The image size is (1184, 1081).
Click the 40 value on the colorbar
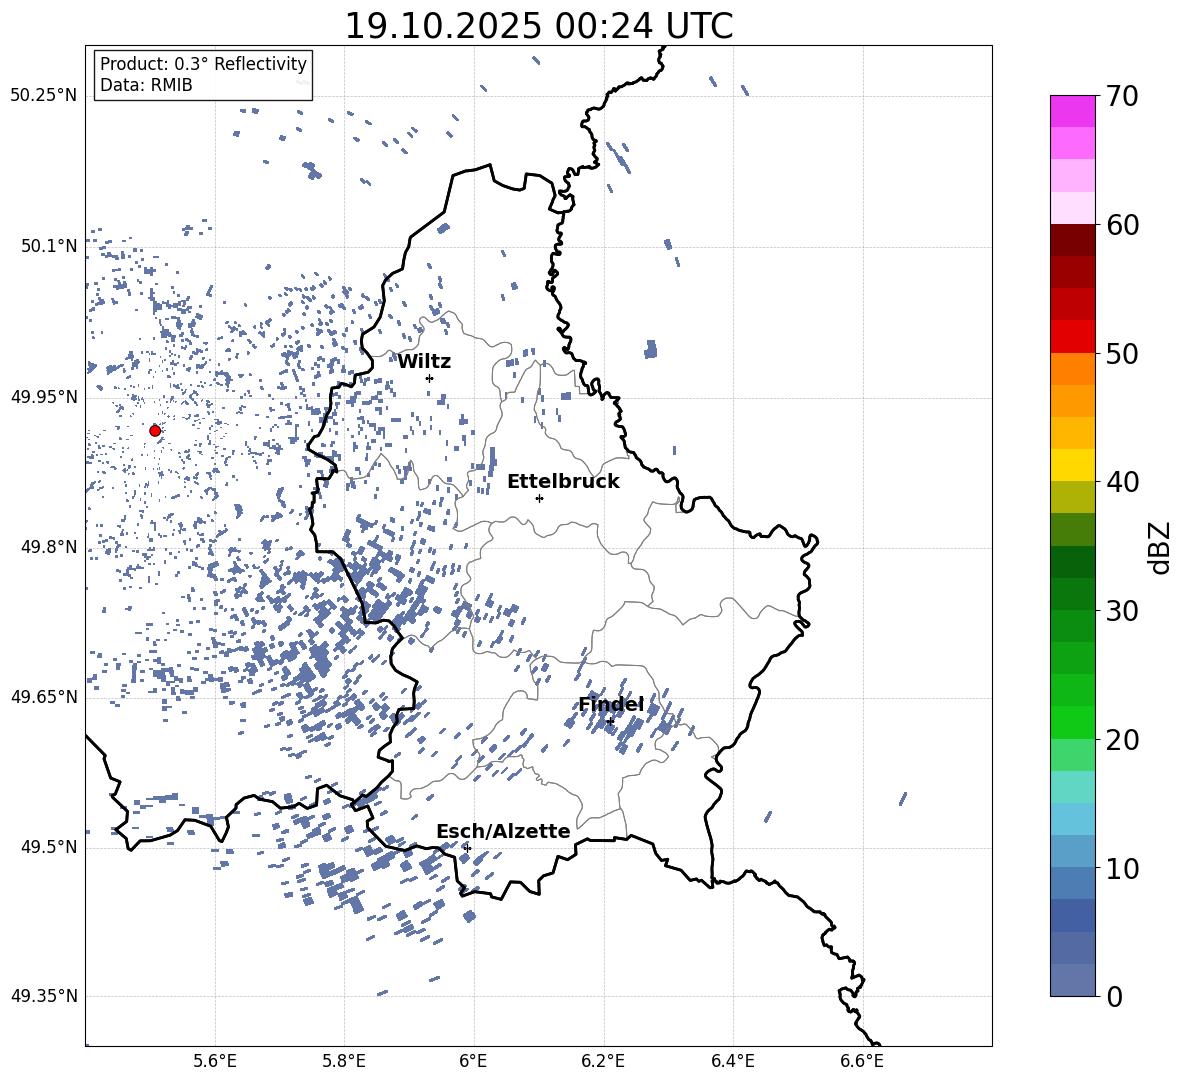pos(1122,482)
